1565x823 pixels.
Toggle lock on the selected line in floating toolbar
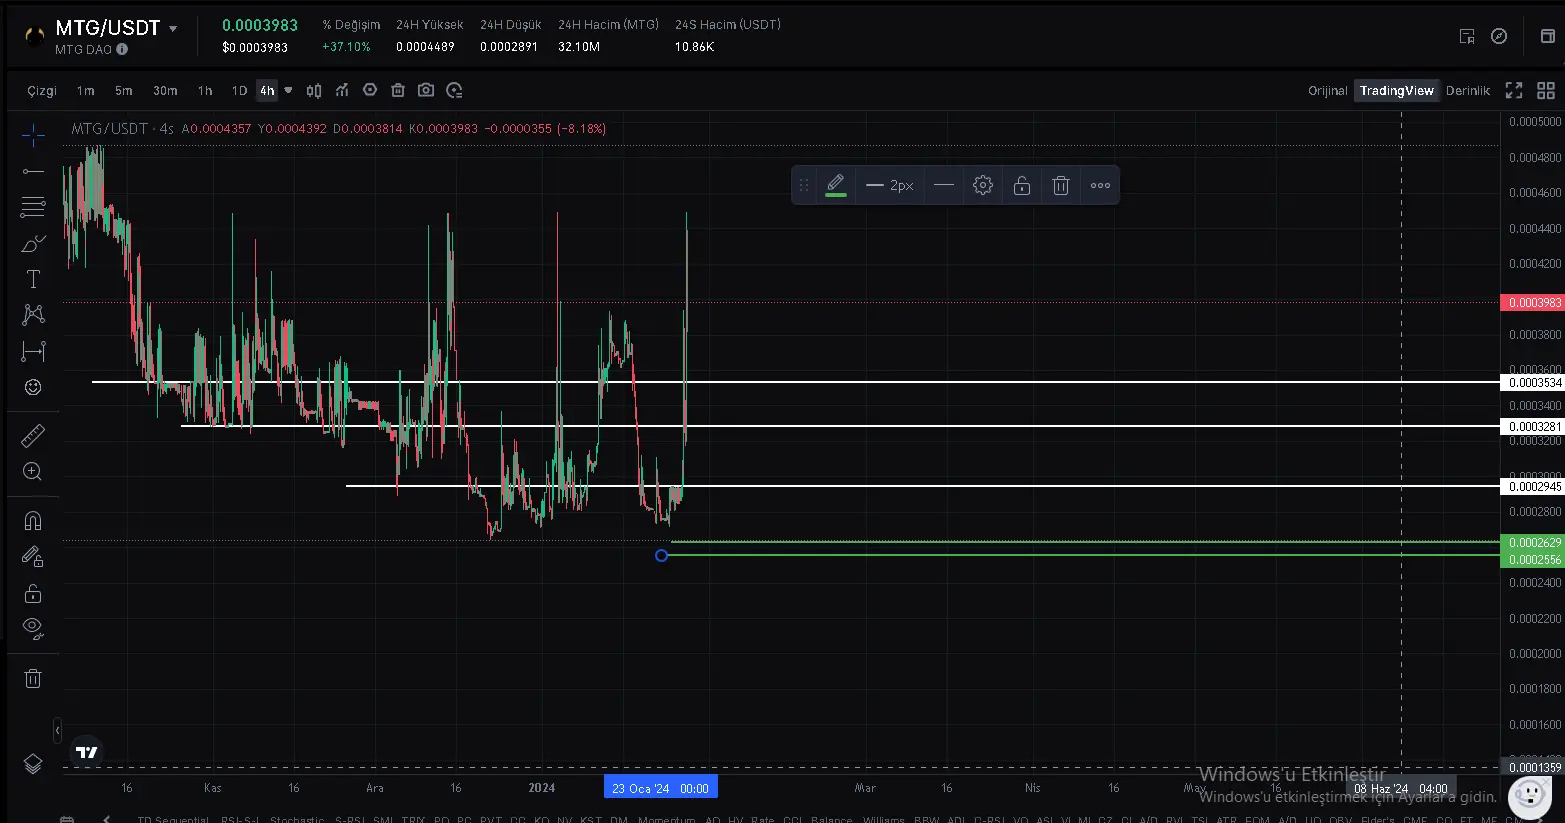tap(1022, 185)
